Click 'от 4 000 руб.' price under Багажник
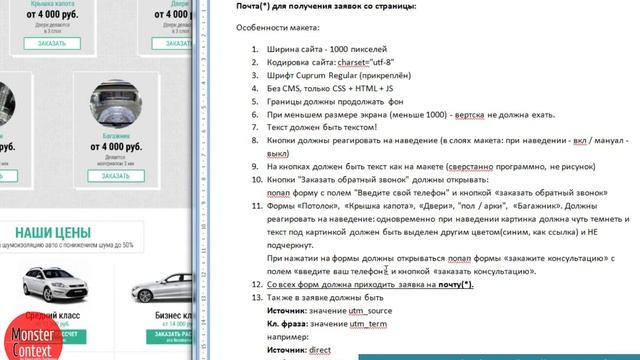Viewport: 640px width, 360px height. tap(116, 147)
